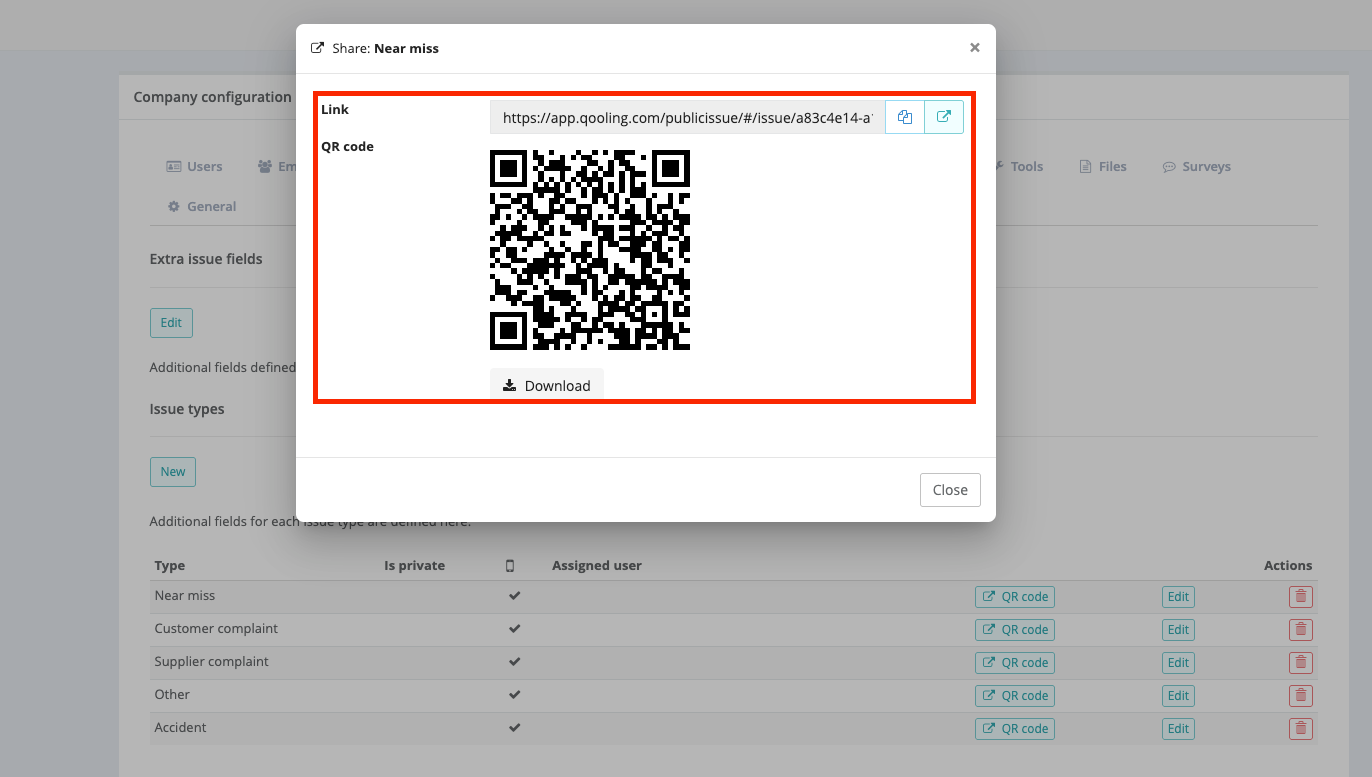This screenshot has height=777, width=1372.
Task: Delete the Accident issue type
Action: point(1300,729)
